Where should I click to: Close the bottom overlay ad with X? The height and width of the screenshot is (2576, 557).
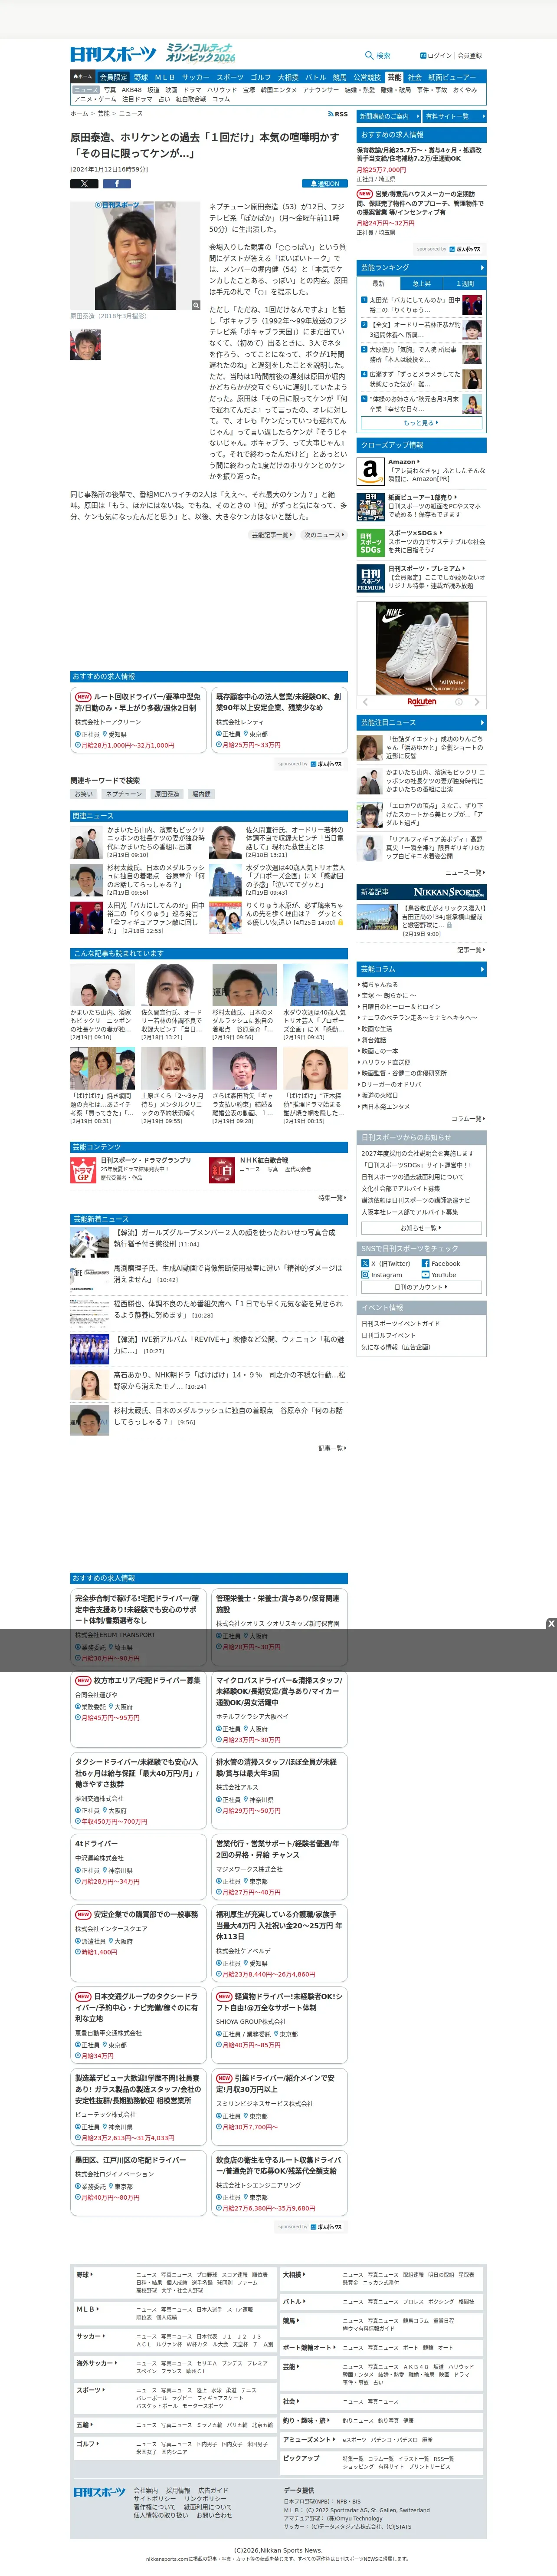coord(550,1624)
